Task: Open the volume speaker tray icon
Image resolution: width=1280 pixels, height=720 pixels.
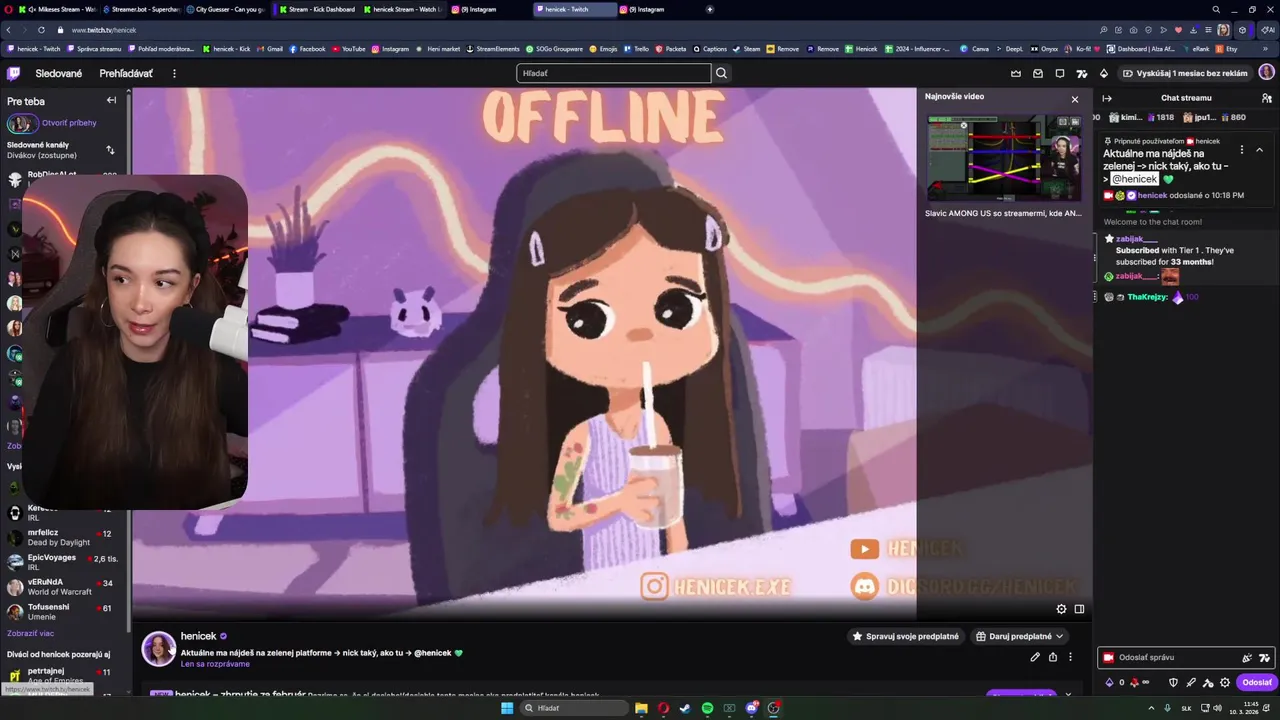Action: click(1215, 708)
